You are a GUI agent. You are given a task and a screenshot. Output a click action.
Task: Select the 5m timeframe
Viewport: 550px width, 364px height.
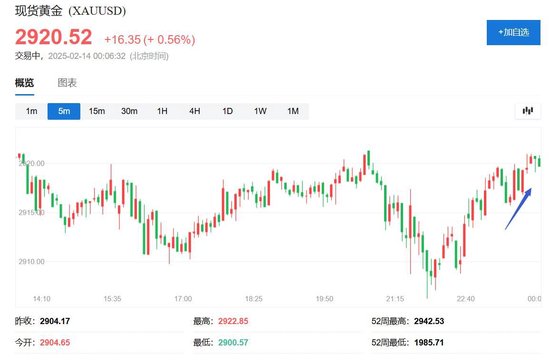(64, 111)
